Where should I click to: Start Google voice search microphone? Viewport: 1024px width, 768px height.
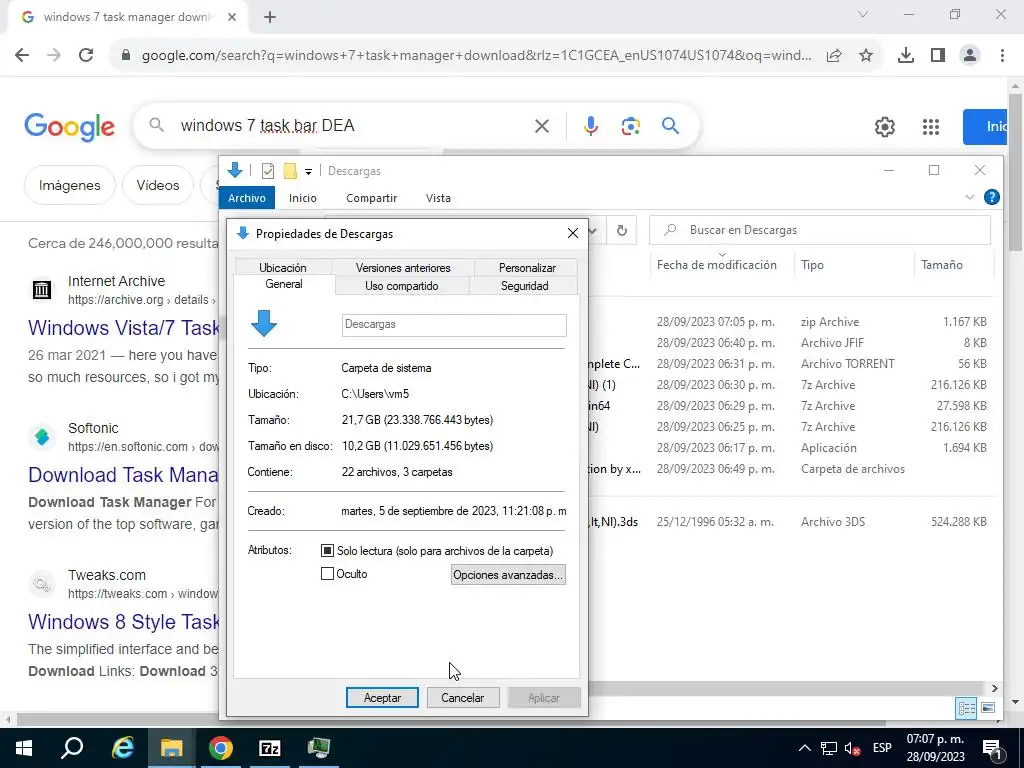point(590,126)
